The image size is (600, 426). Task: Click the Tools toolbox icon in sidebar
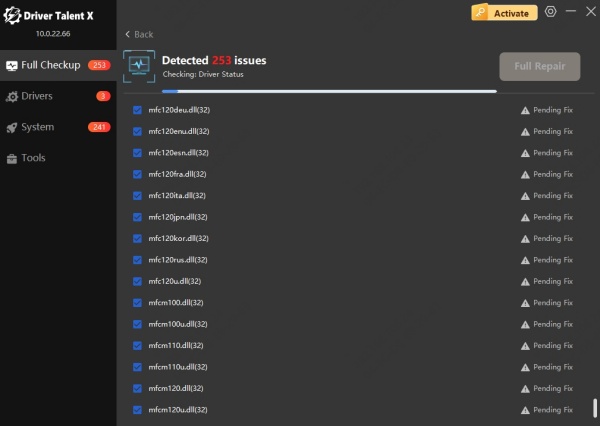coord(12,158)
